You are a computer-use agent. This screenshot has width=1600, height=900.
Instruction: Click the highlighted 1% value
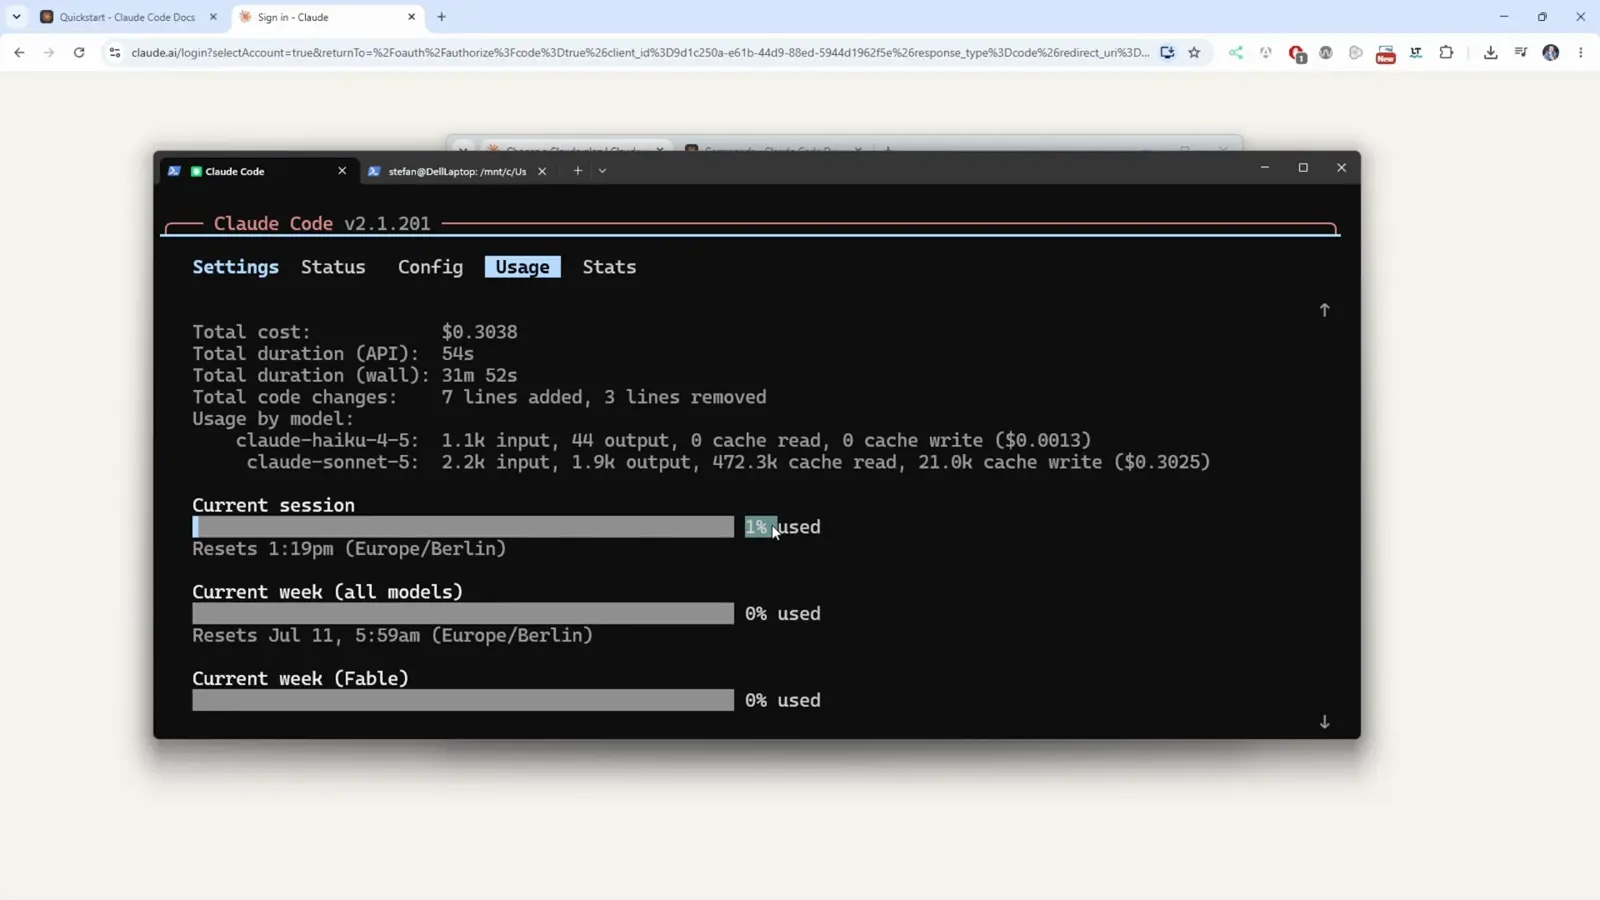757,527
